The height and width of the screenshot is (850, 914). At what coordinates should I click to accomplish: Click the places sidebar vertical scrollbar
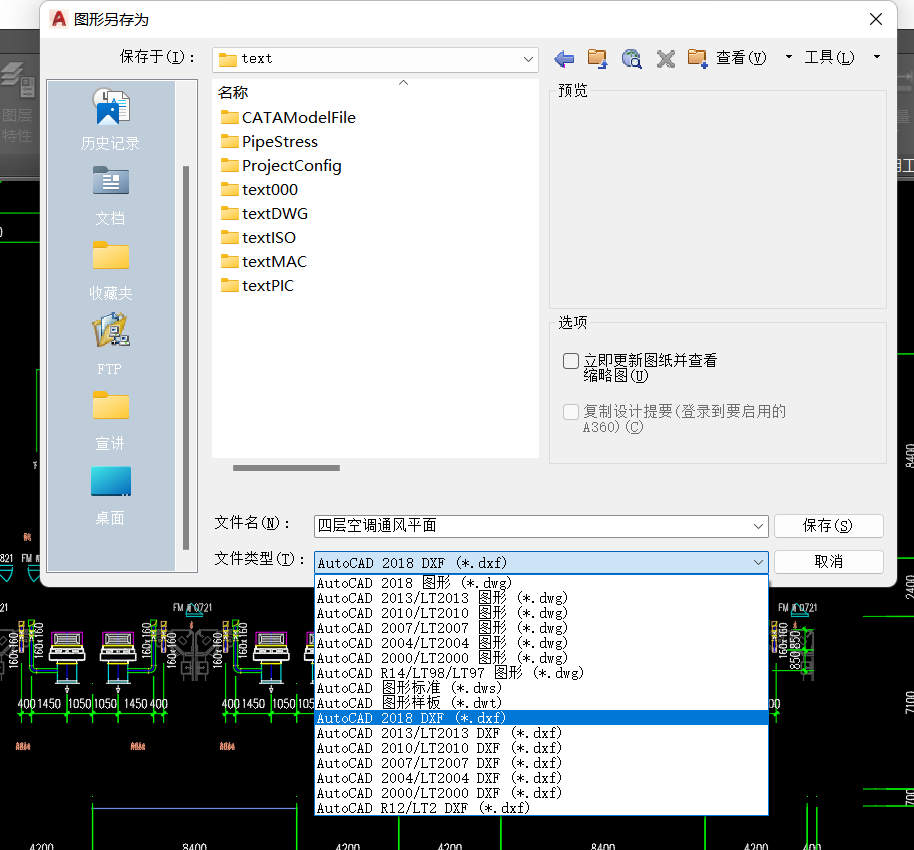186,358
